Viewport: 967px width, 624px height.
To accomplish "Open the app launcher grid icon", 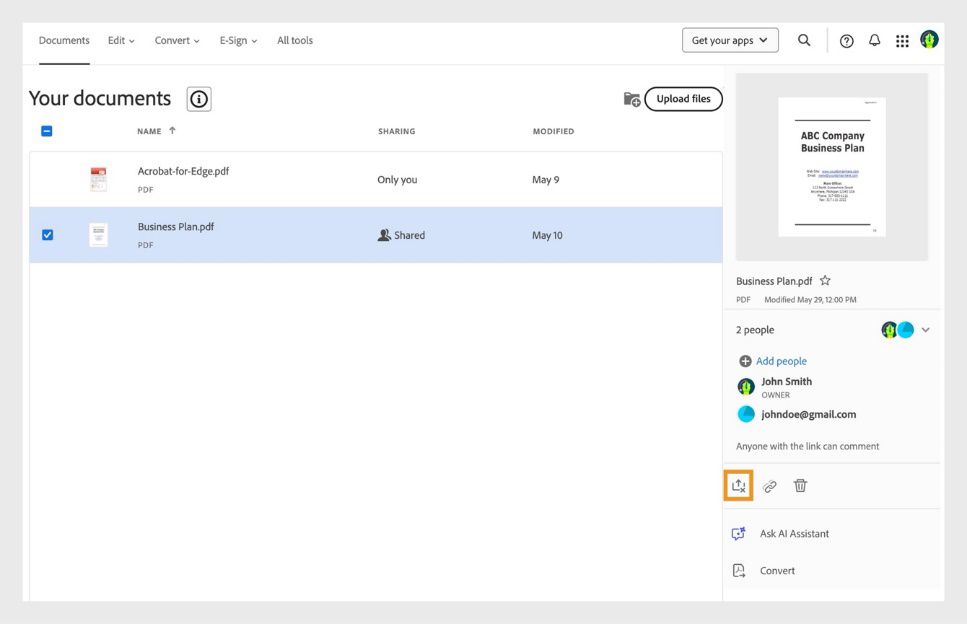I will (901, 40).
